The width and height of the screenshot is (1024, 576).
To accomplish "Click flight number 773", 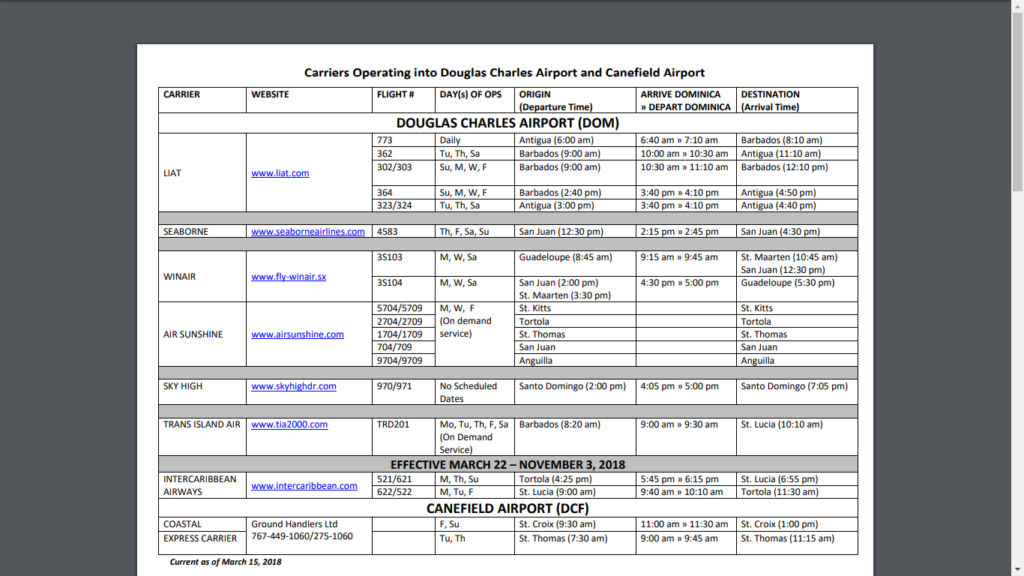I will tap(385, 140).
